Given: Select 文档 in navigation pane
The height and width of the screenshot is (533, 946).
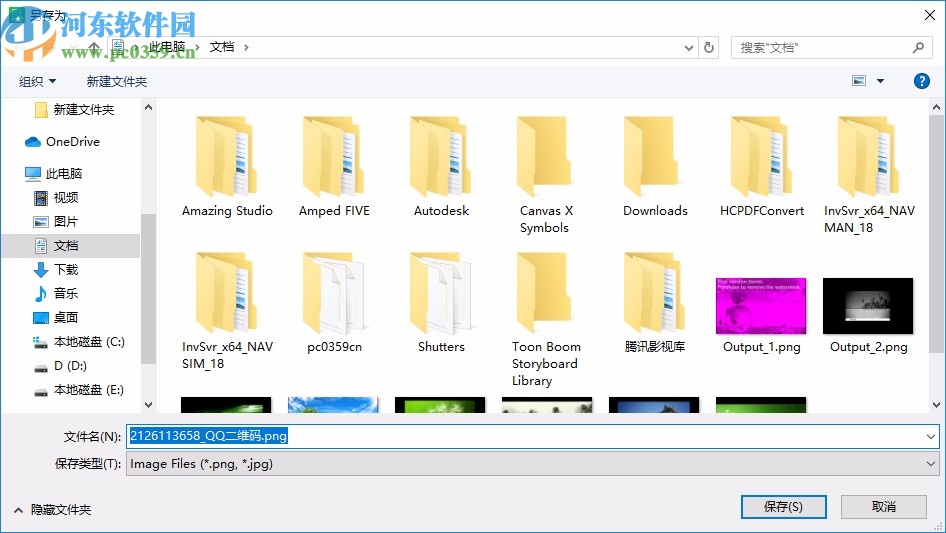Looking at the screenshot, I should point(71,246).
